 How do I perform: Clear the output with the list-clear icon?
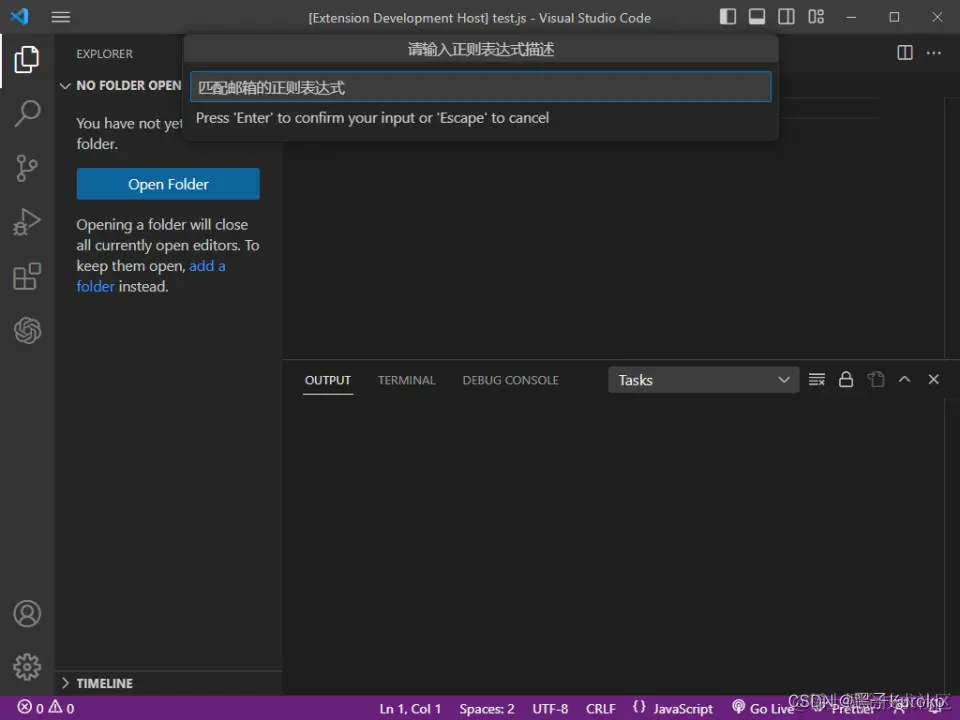point(817,380)
